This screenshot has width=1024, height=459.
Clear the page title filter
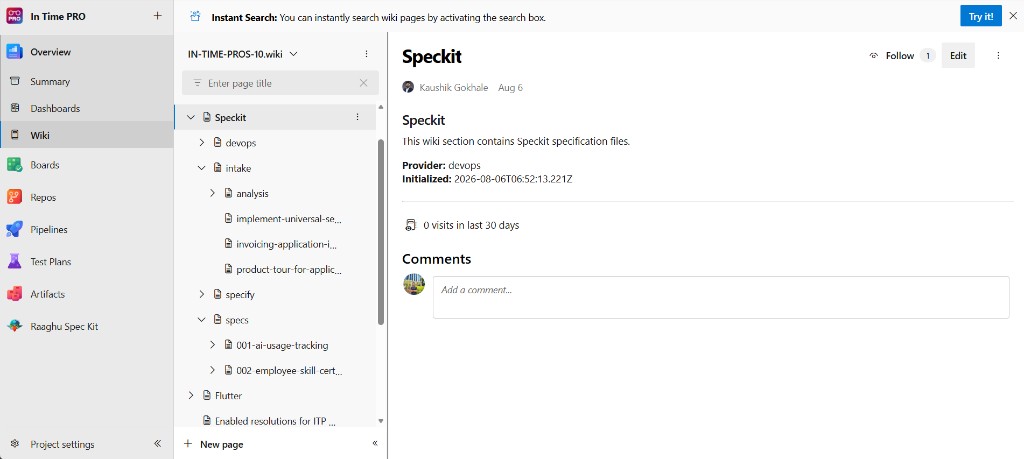point(364,83)
